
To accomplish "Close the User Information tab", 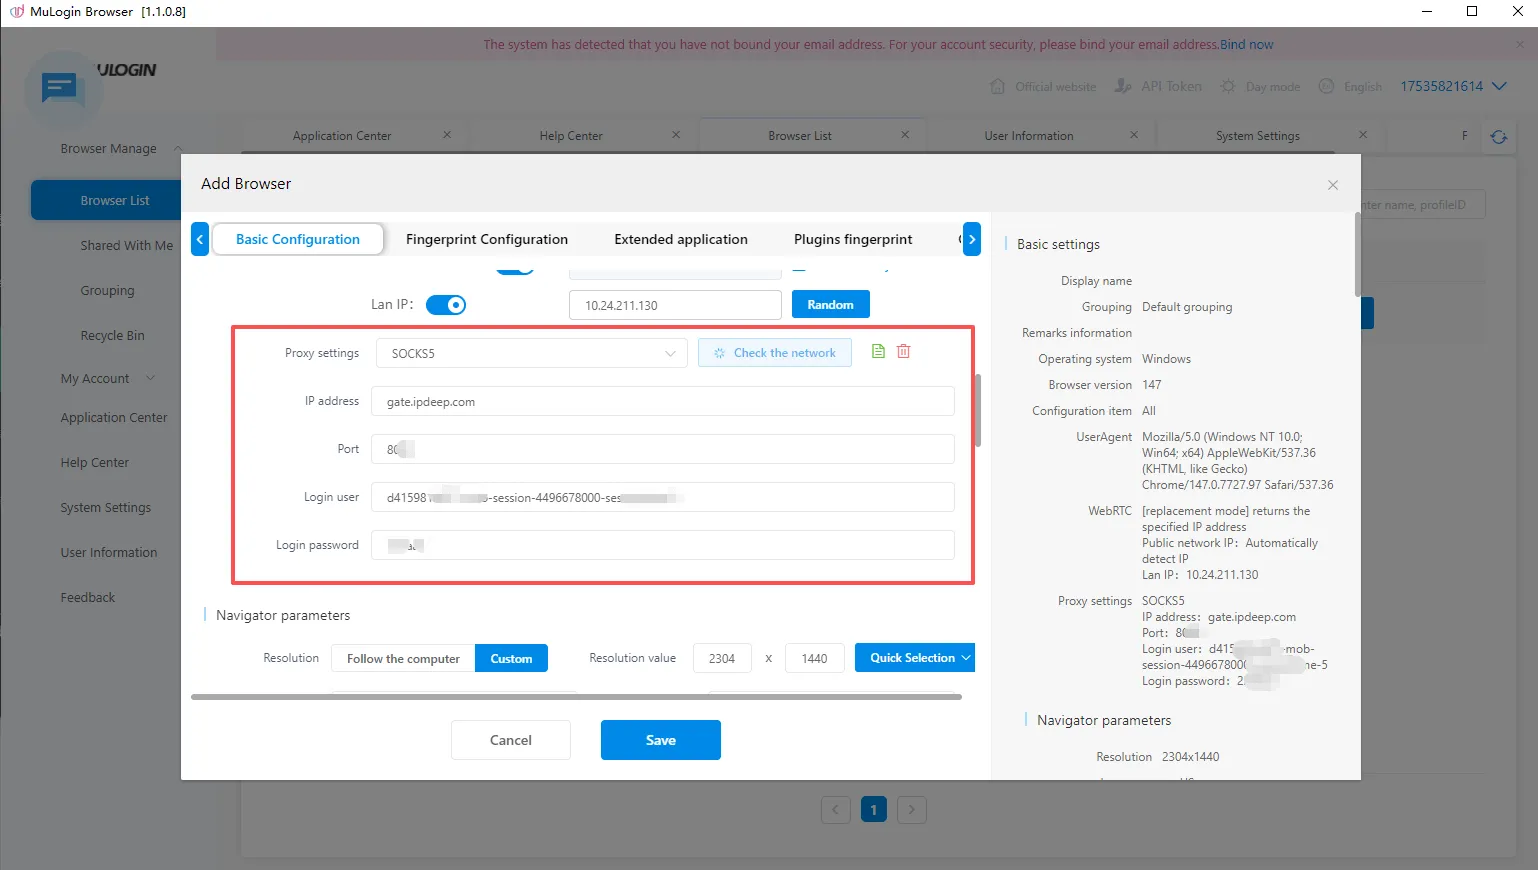I will pos(1134,135).
